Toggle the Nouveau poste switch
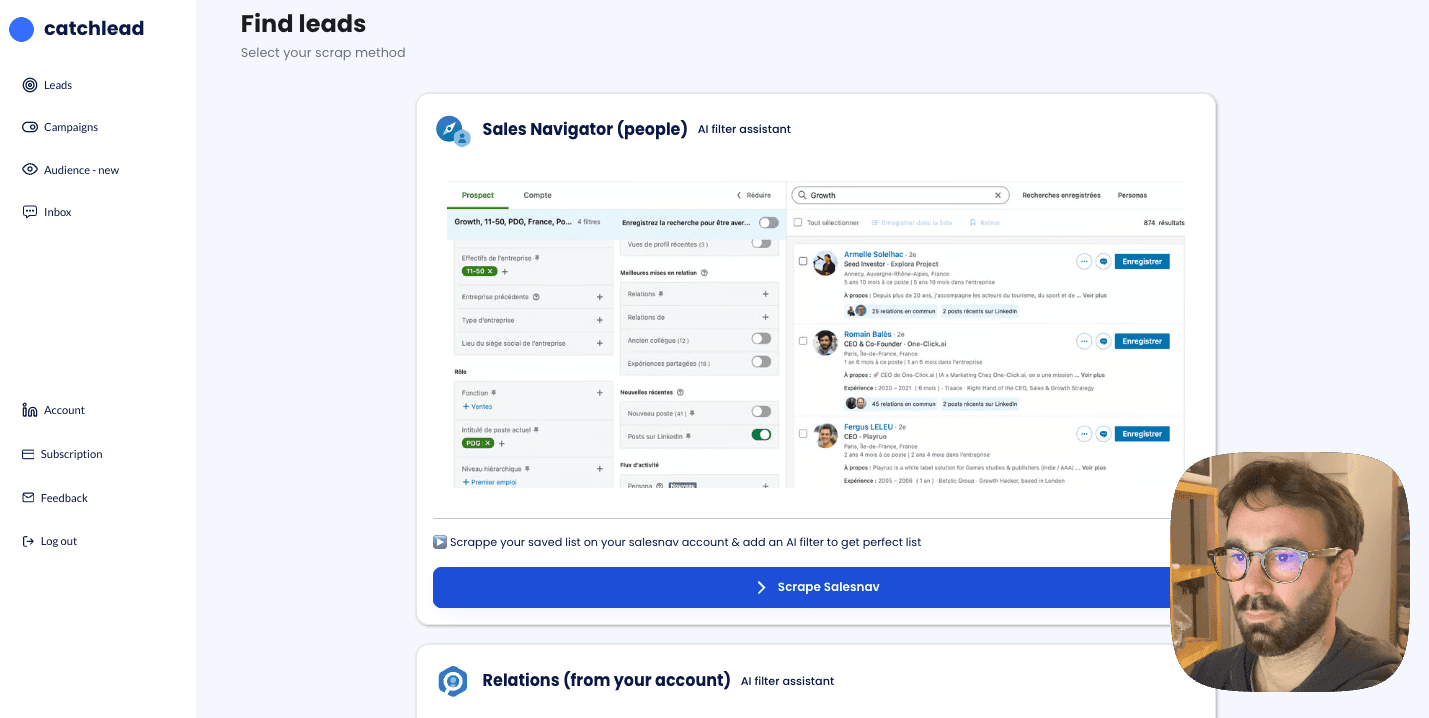Screen dimensions: 1429x718 click(761, 412)
